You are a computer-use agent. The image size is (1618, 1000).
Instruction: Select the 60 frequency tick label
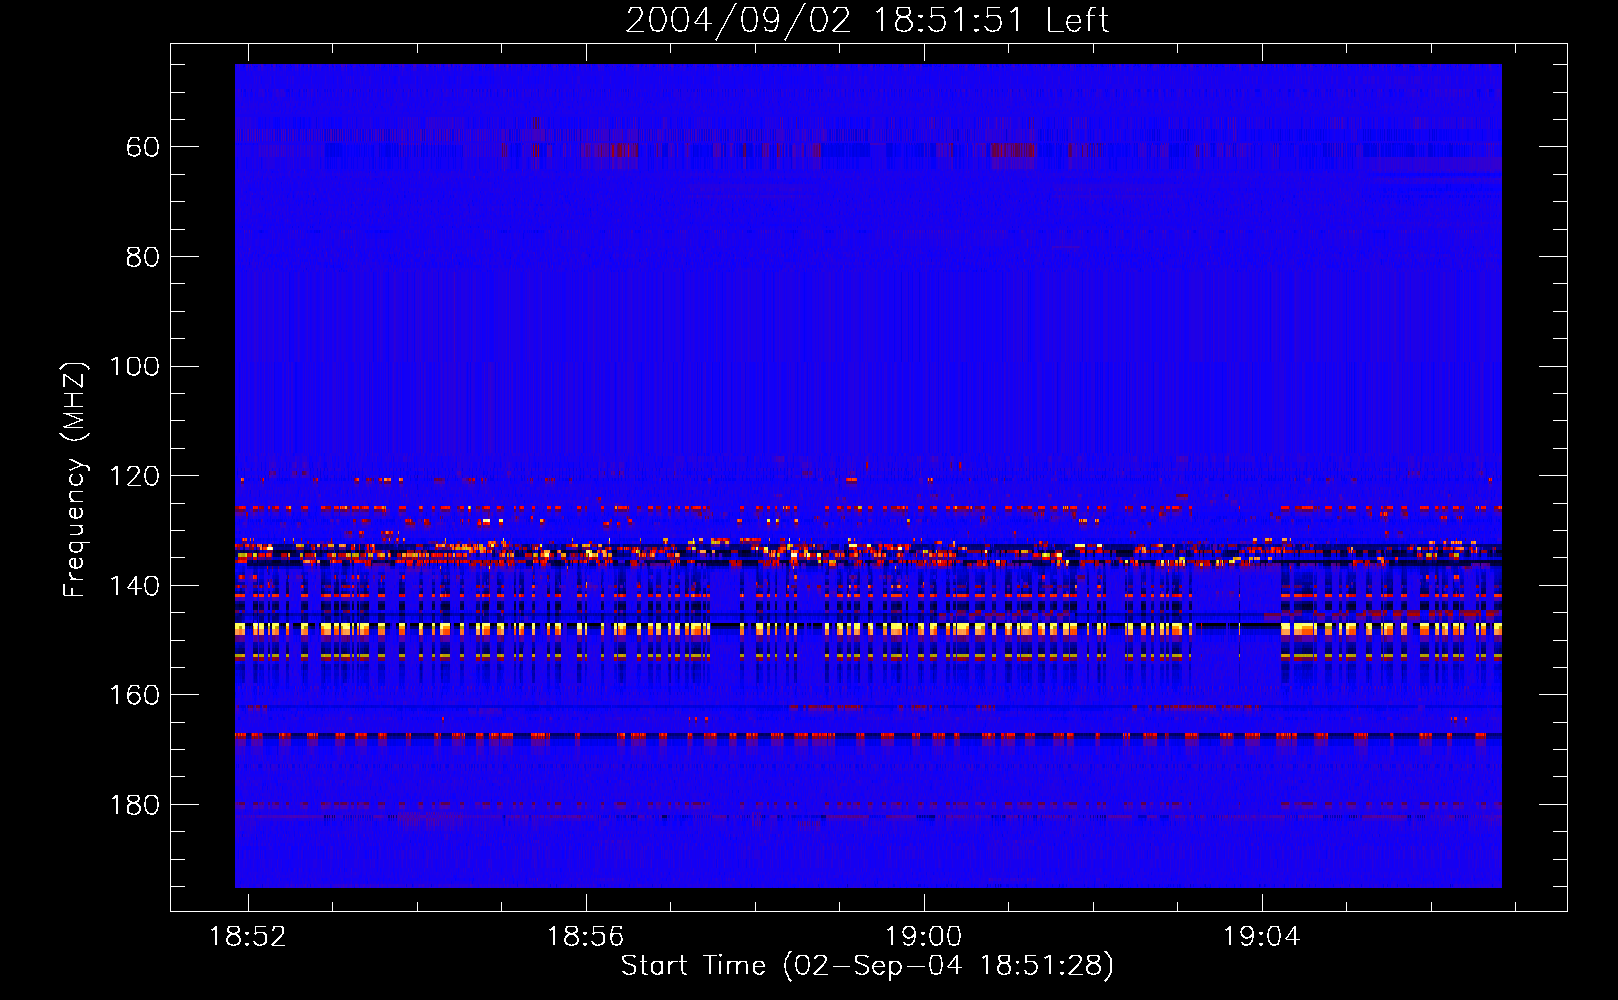click(143, 147)
